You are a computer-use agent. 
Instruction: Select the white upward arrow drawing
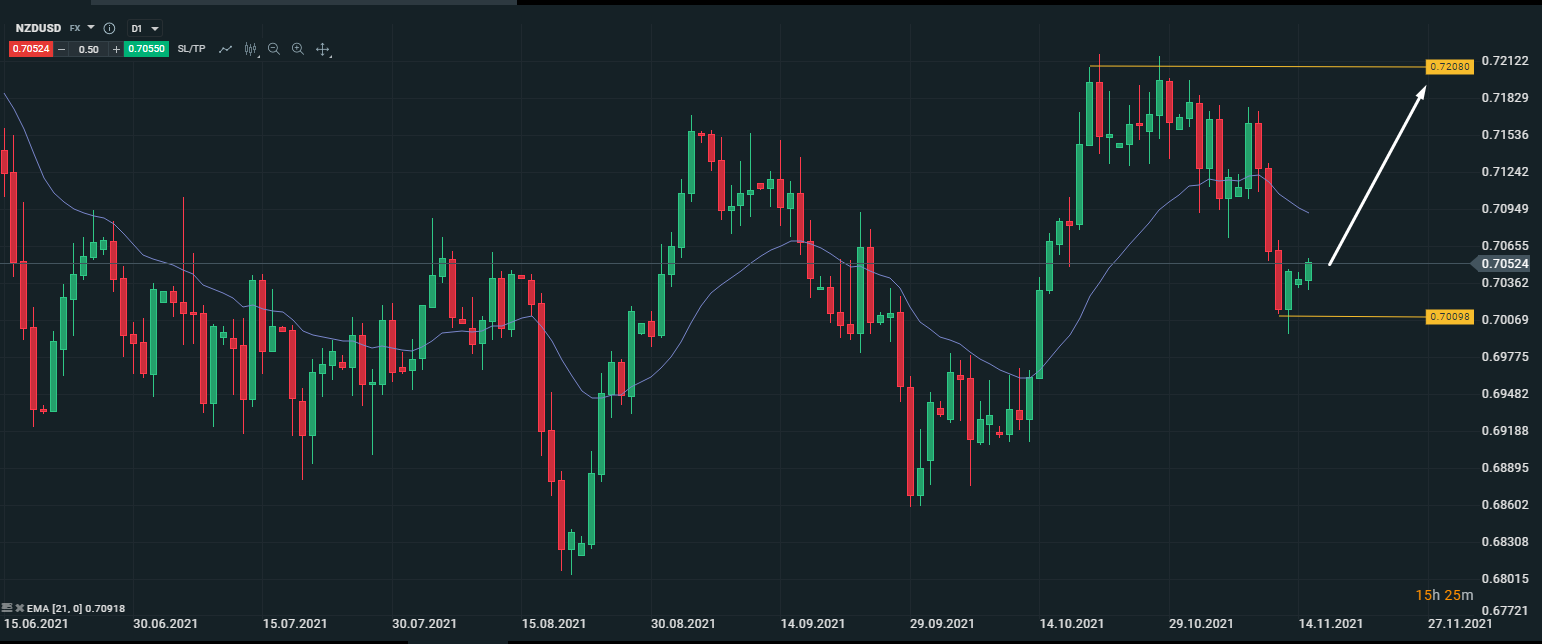click(x=1377, y=176)
